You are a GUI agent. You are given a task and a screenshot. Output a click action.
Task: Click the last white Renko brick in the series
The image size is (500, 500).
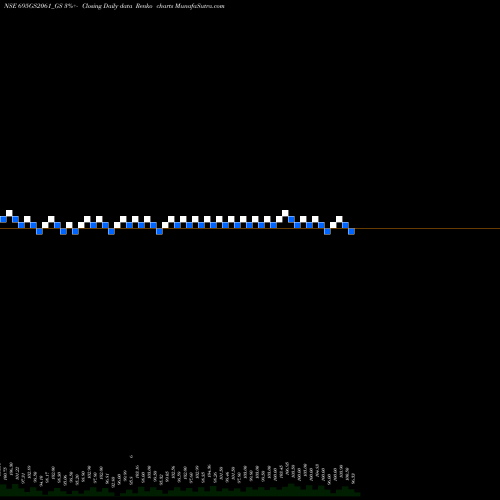(x=339, y=219)
